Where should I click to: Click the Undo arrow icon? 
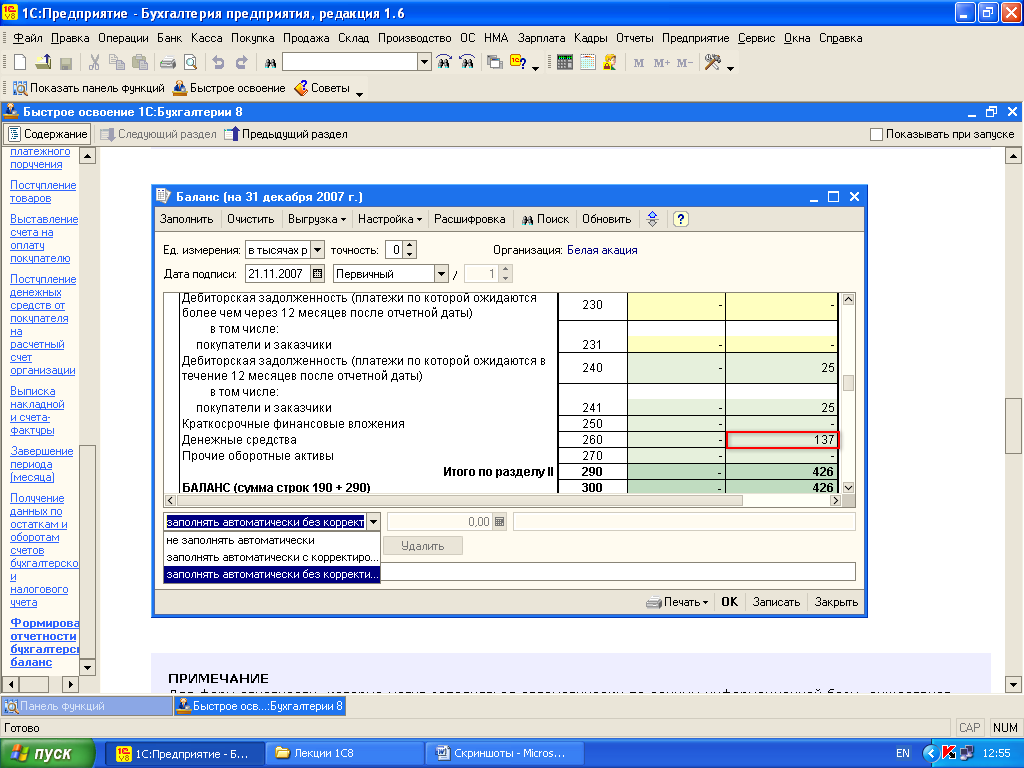click(218, 63)
